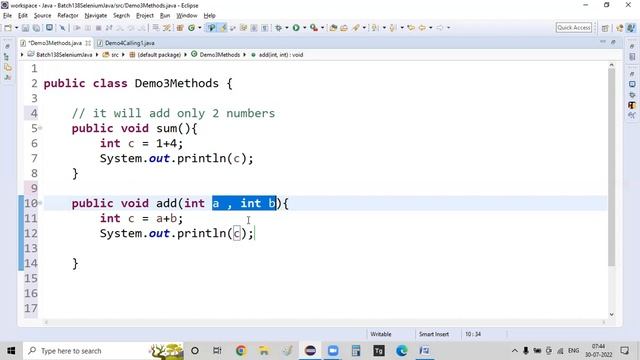Expand the New Java Class dropdown
This screenshot has height=360, width=640.
coord(200,28)
